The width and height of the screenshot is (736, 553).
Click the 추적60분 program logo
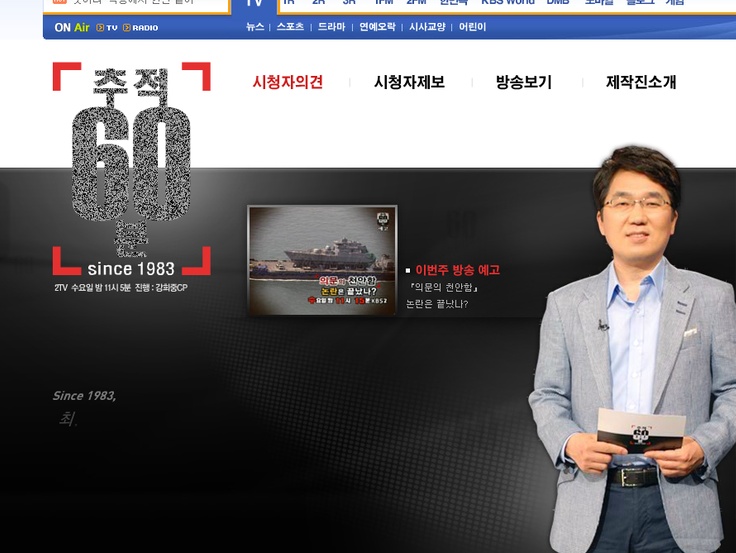coord(131,169)
